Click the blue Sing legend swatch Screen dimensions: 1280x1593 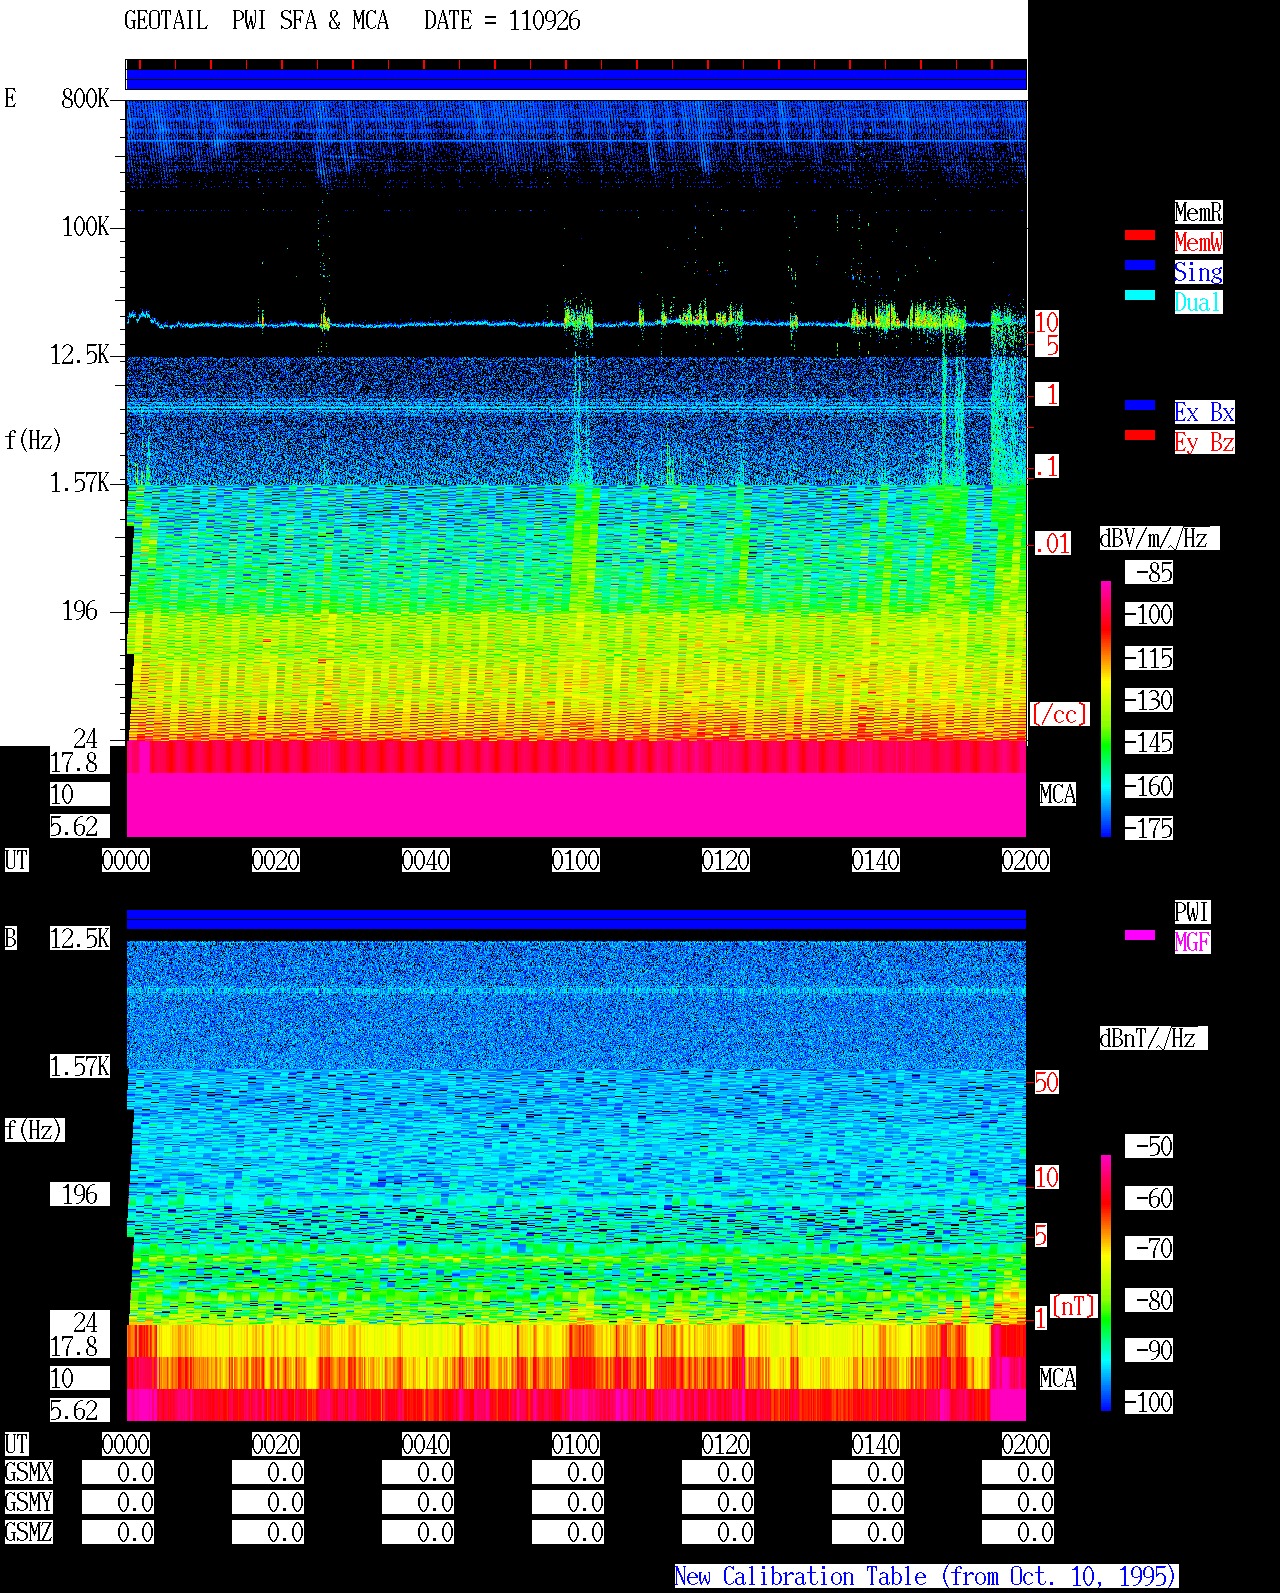[x=1140, y=266]
